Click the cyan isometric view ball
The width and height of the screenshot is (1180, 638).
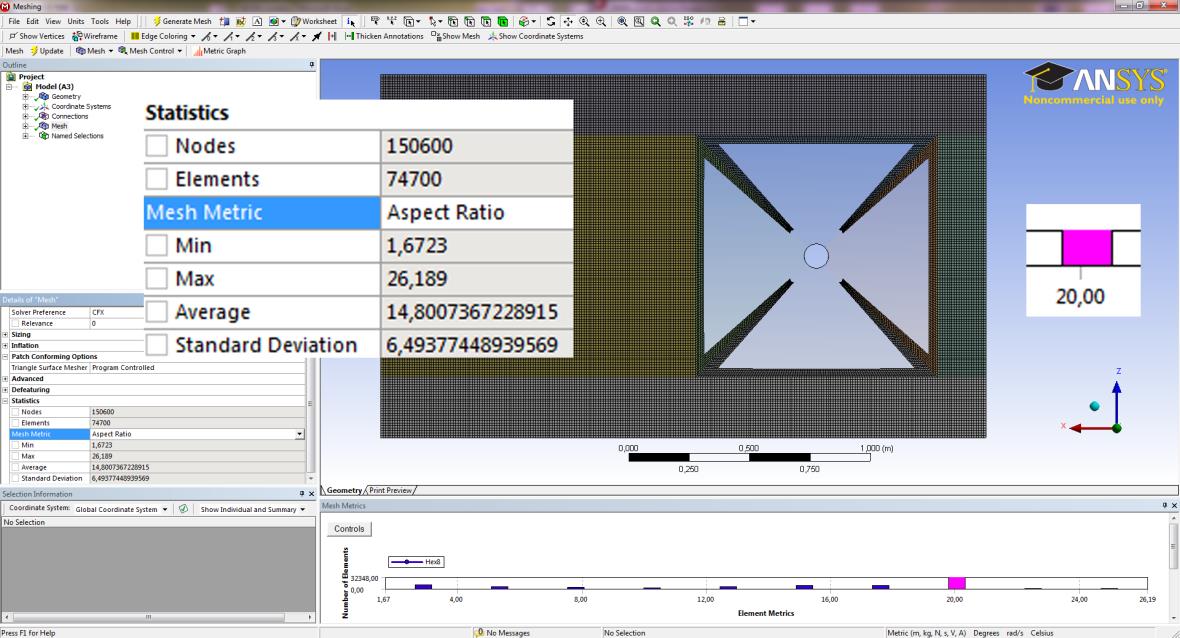point(1094,406)
